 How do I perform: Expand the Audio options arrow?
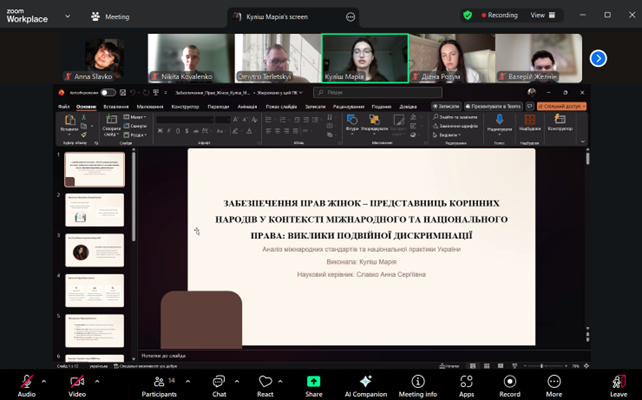click(44, 380)
